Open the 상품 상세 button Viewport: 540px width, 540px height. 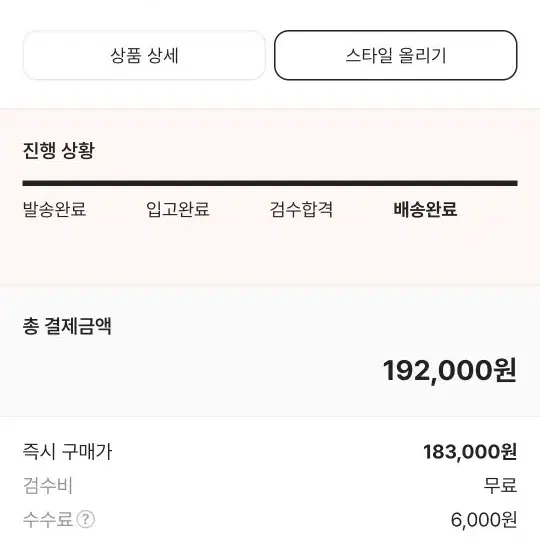144,55
